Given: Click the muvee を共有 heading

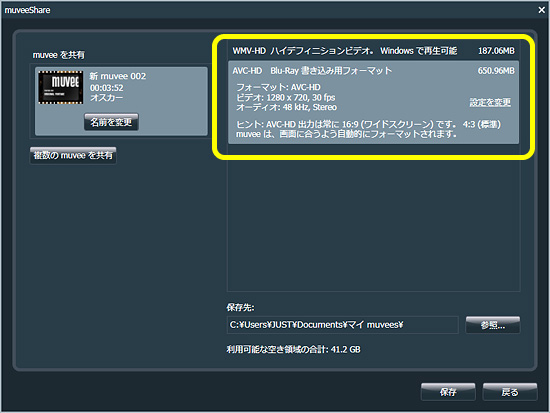Looking at the screenshot, I should click(59, 55).
